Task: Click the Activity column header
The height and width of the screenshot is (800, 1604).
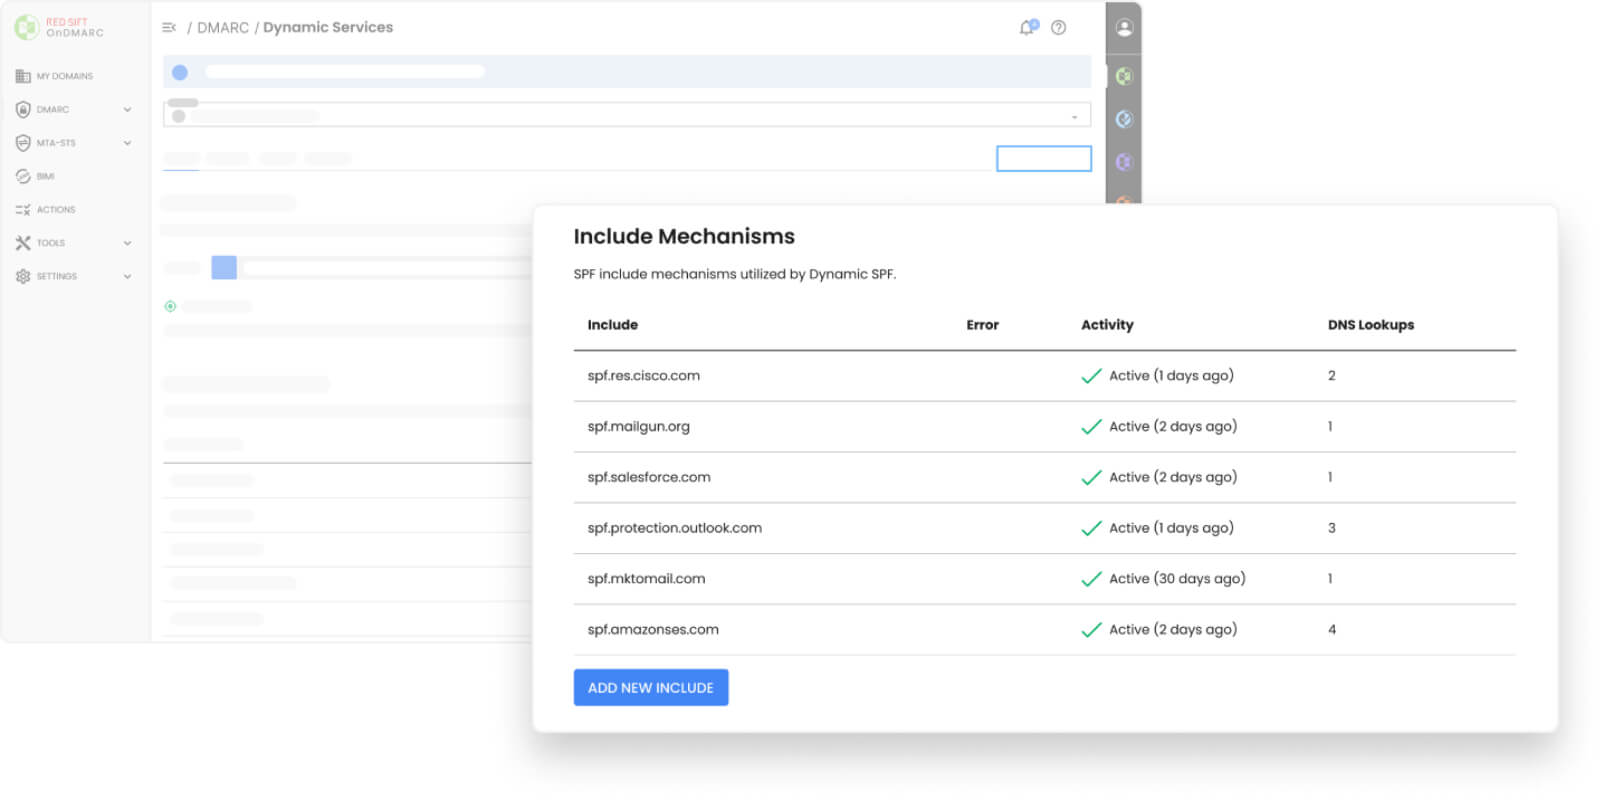Action: point(1107,325)
